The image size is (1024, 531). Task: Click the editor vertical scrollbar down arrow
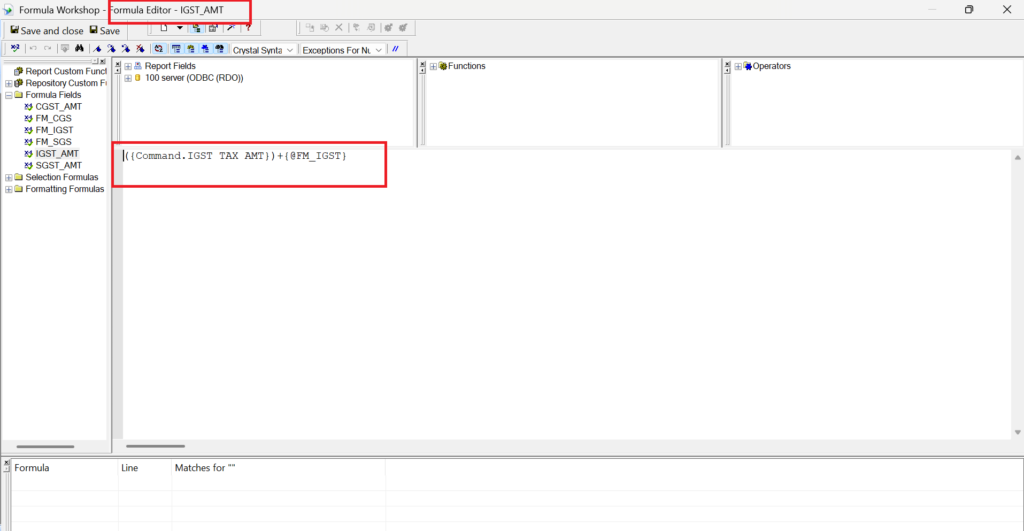click(x=1017, y=432)
